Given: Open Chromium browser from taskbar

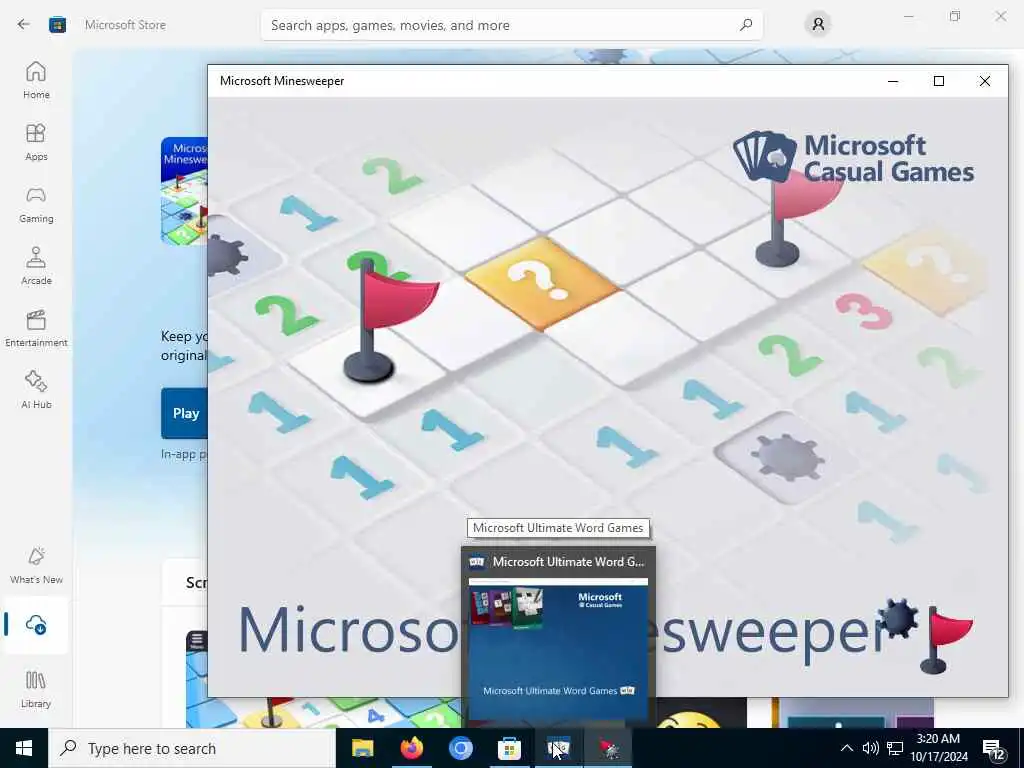Looking at the screenshot, I should 460,748.
